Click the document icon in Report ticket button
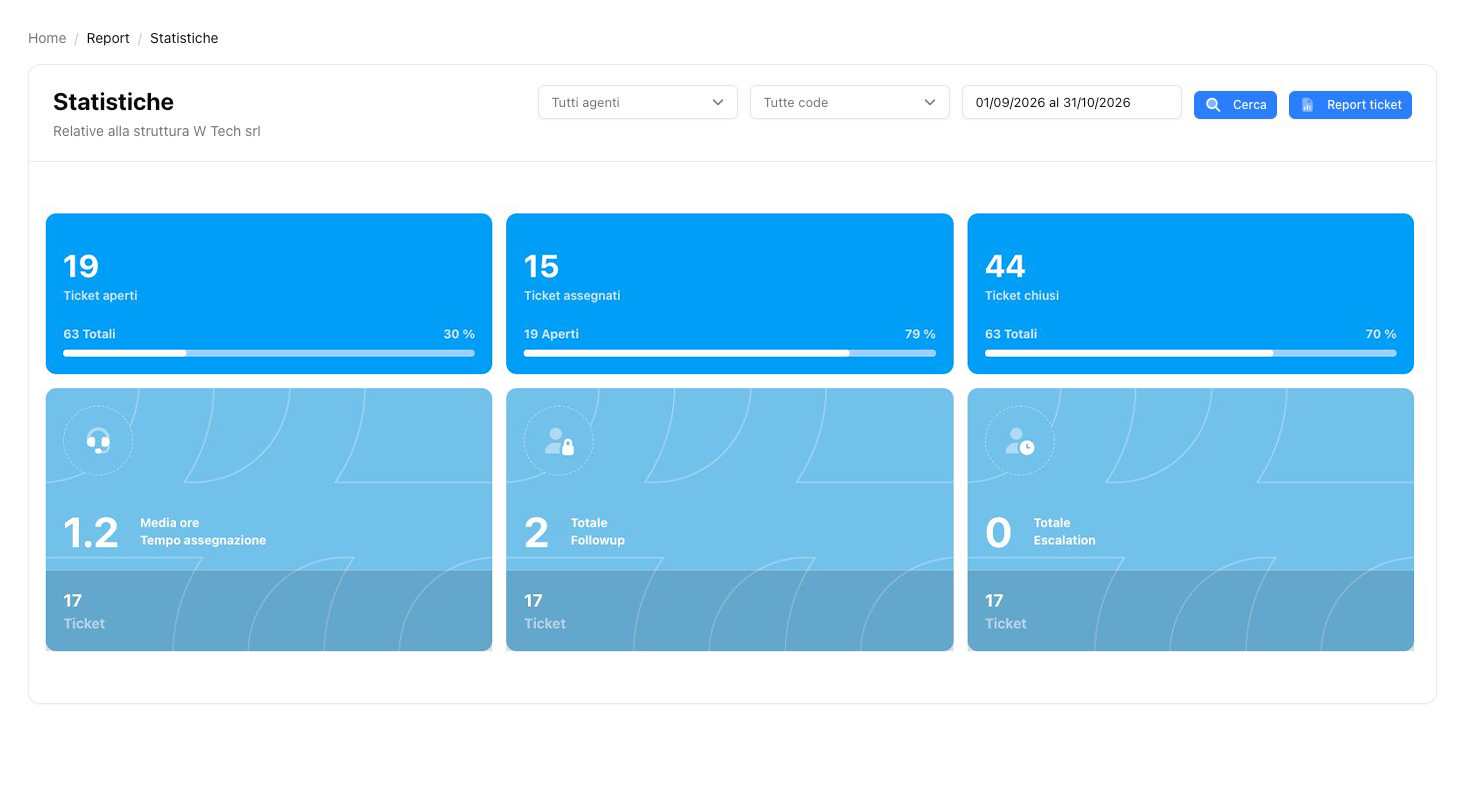This screenshot has width=1465, height=804. pos(1307,105)
